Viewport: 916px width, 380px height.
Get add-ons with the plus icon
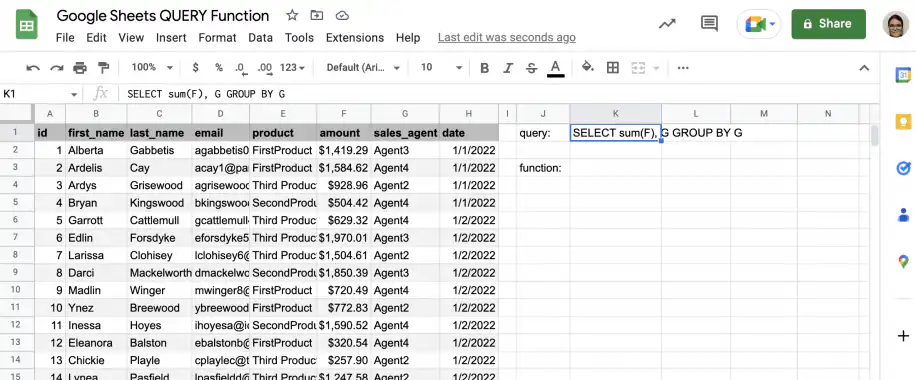(x=903, y=336)
